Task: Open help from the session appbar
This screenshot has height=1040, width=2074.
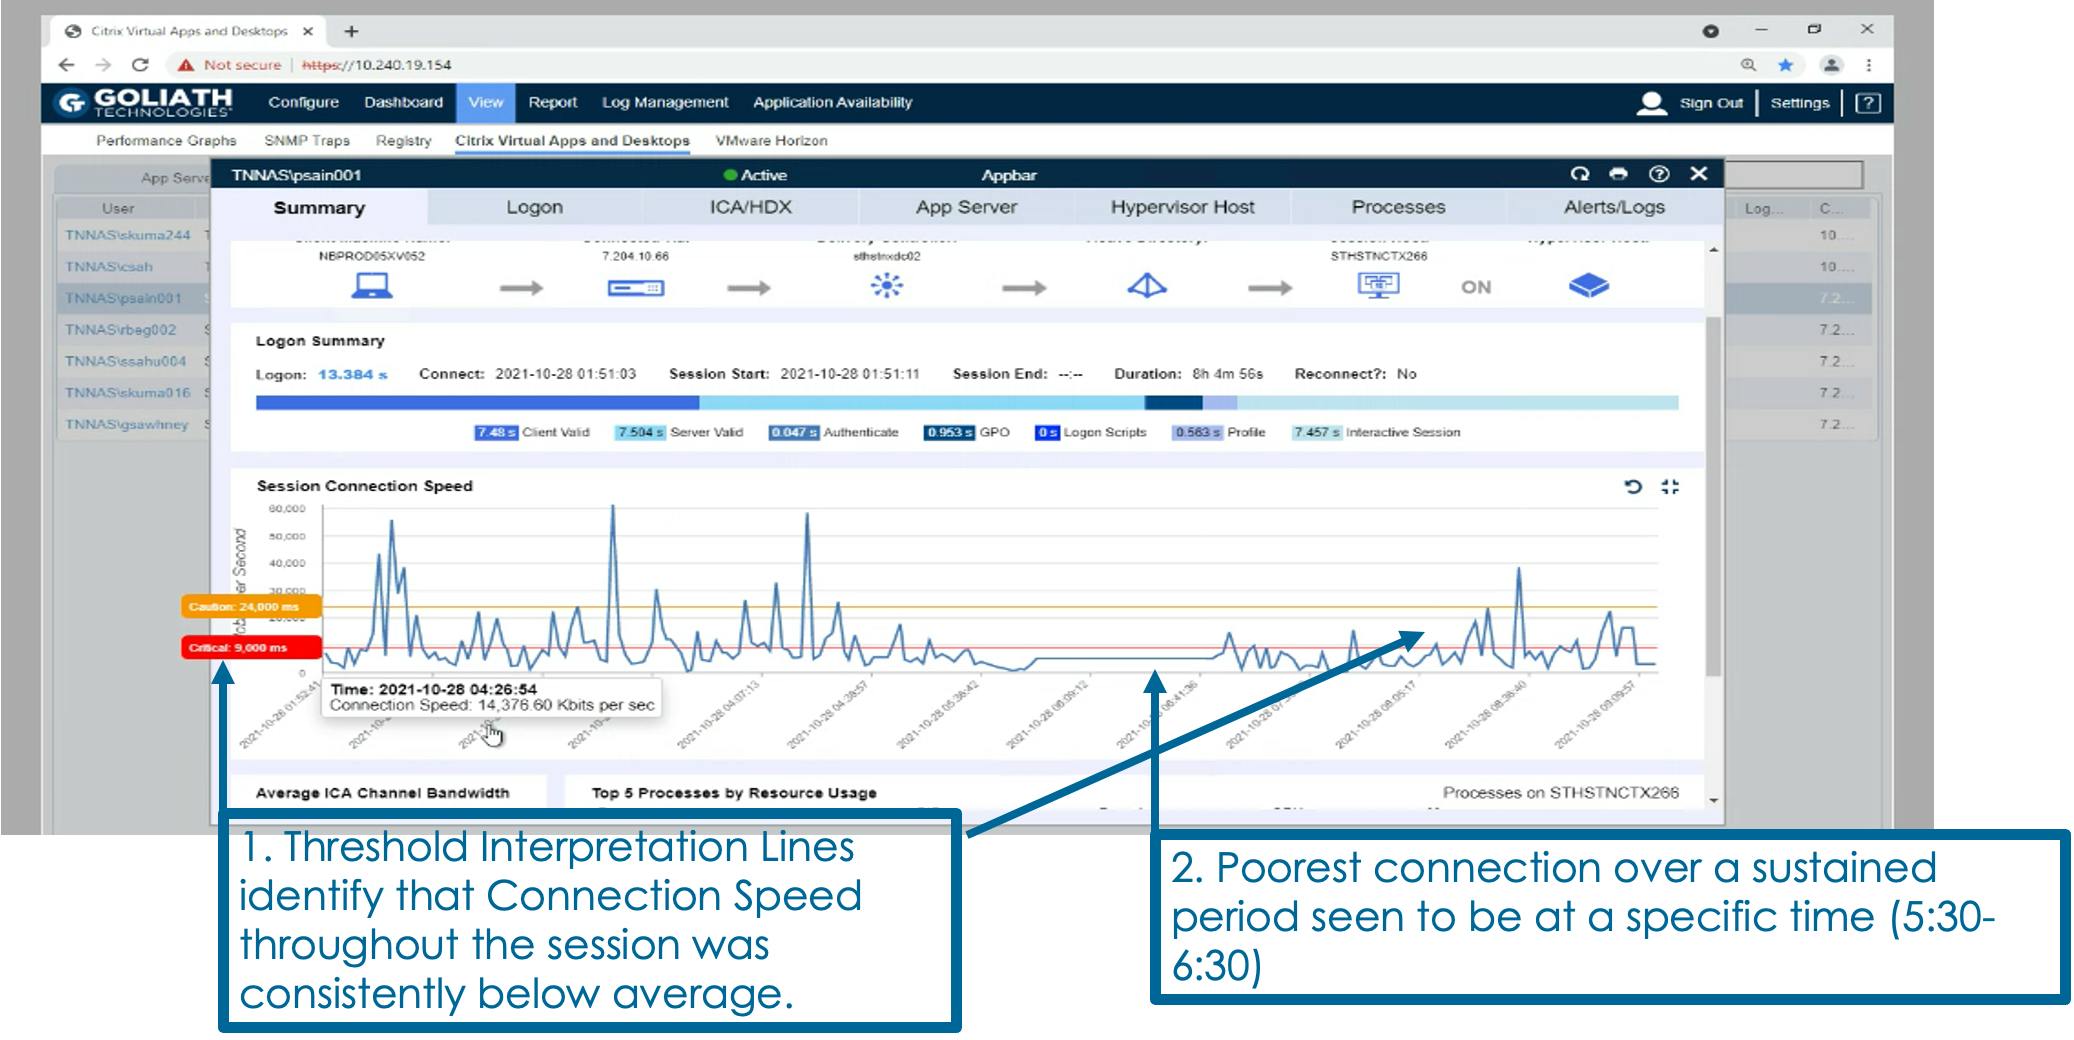Action: 1658,174
